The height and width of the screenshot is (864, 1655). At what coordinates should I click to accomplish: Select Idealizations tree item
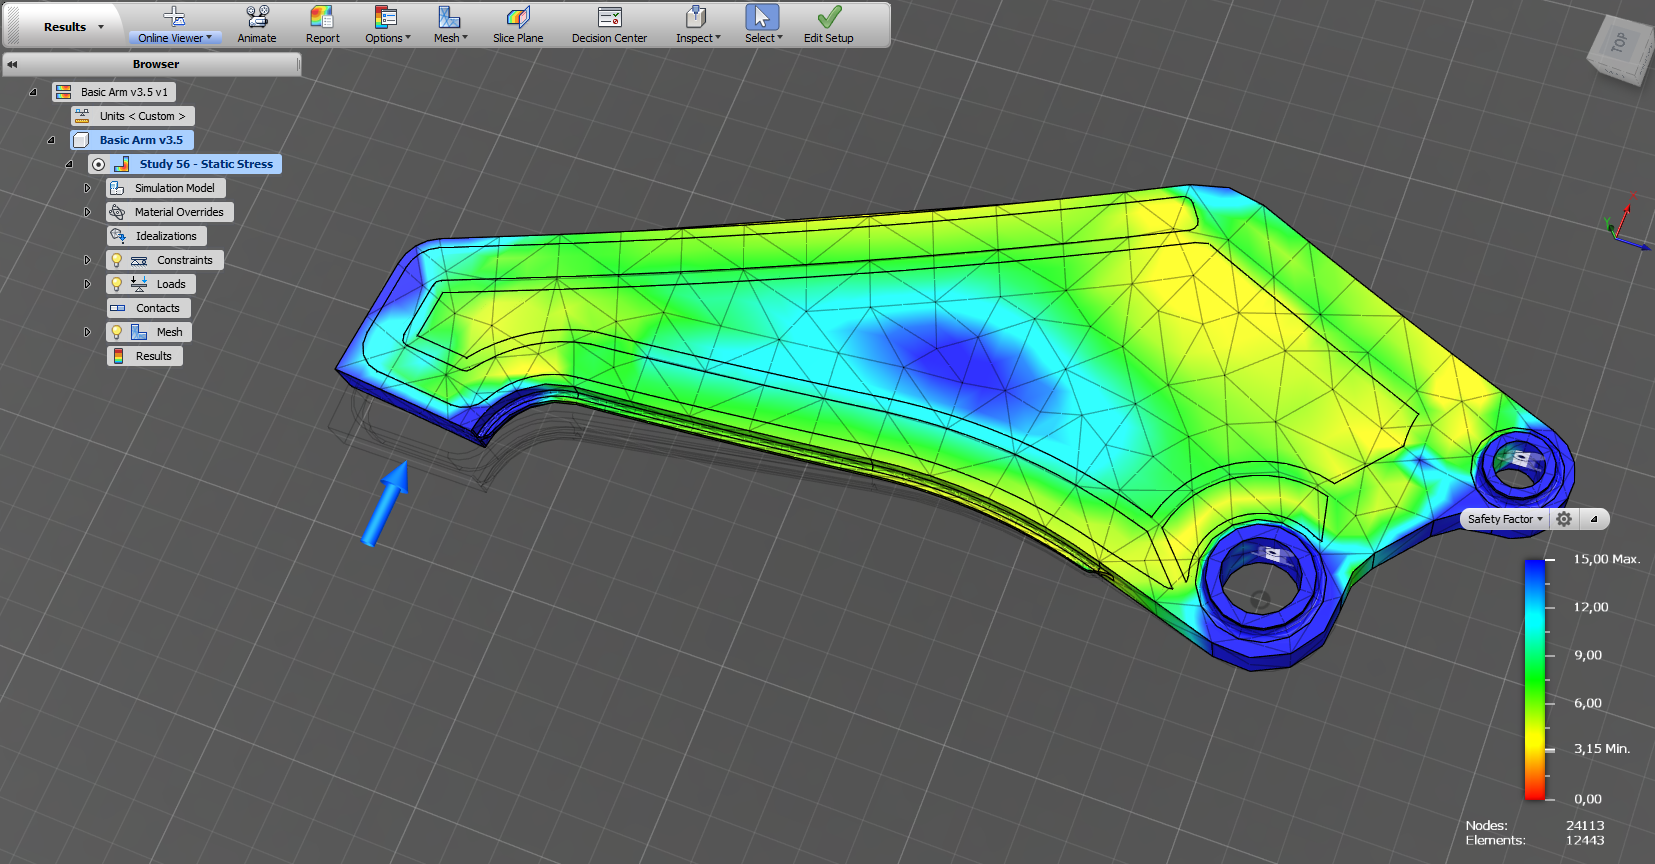click(x=157, y=236)
